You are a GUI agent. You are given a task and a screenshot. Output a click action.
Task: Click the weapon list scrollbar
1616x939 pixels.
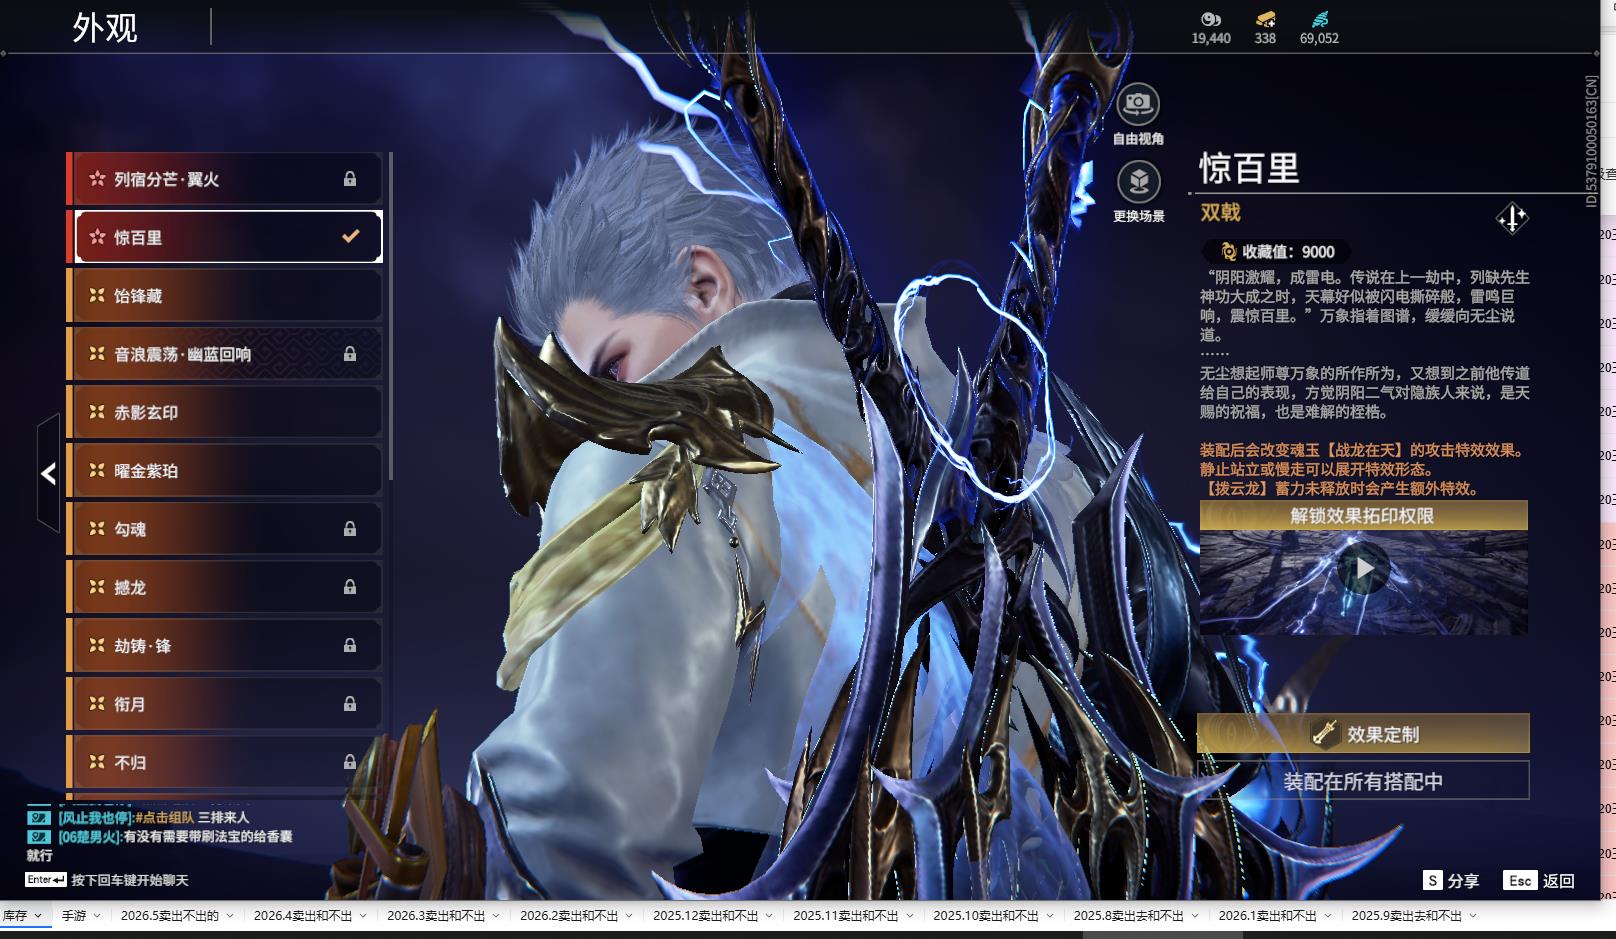(390, 315)
